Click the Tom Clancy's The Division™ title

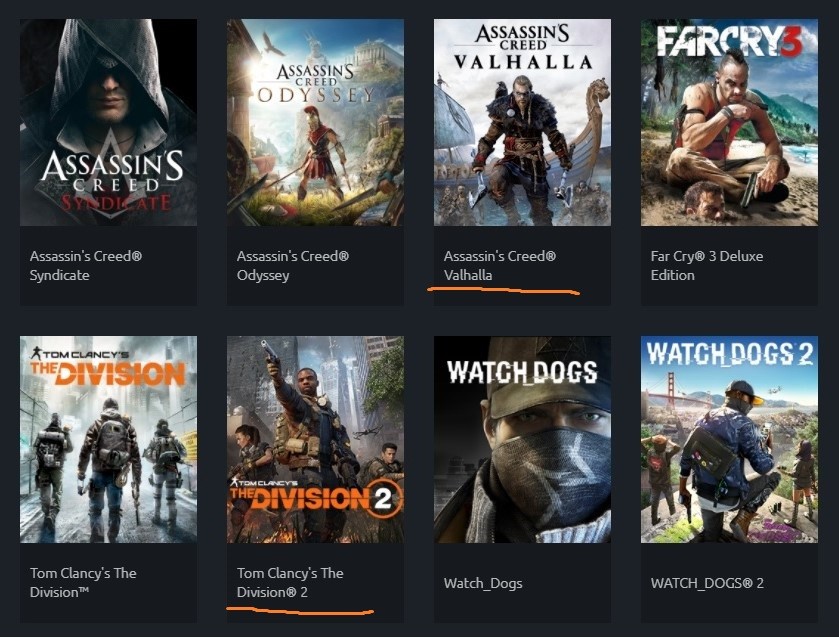83,582
